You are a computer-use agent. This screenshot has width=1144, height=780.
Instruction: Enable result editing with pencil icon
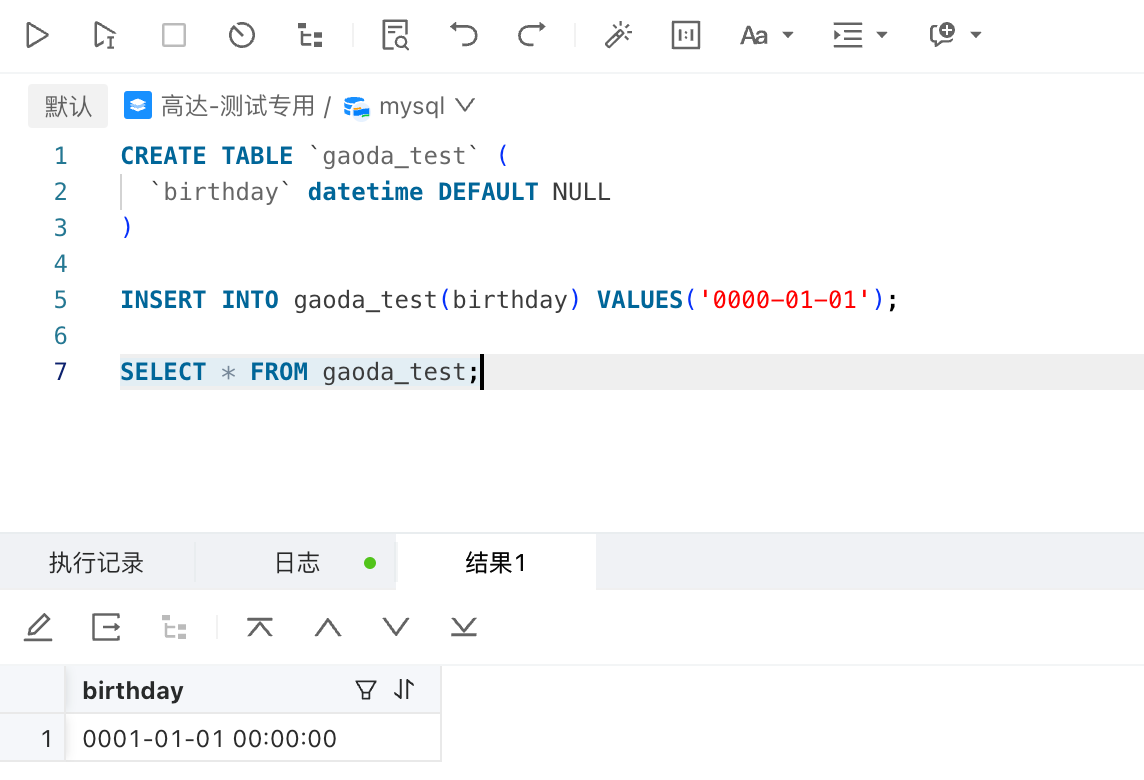pyautogui.click(x=38, y=627)
